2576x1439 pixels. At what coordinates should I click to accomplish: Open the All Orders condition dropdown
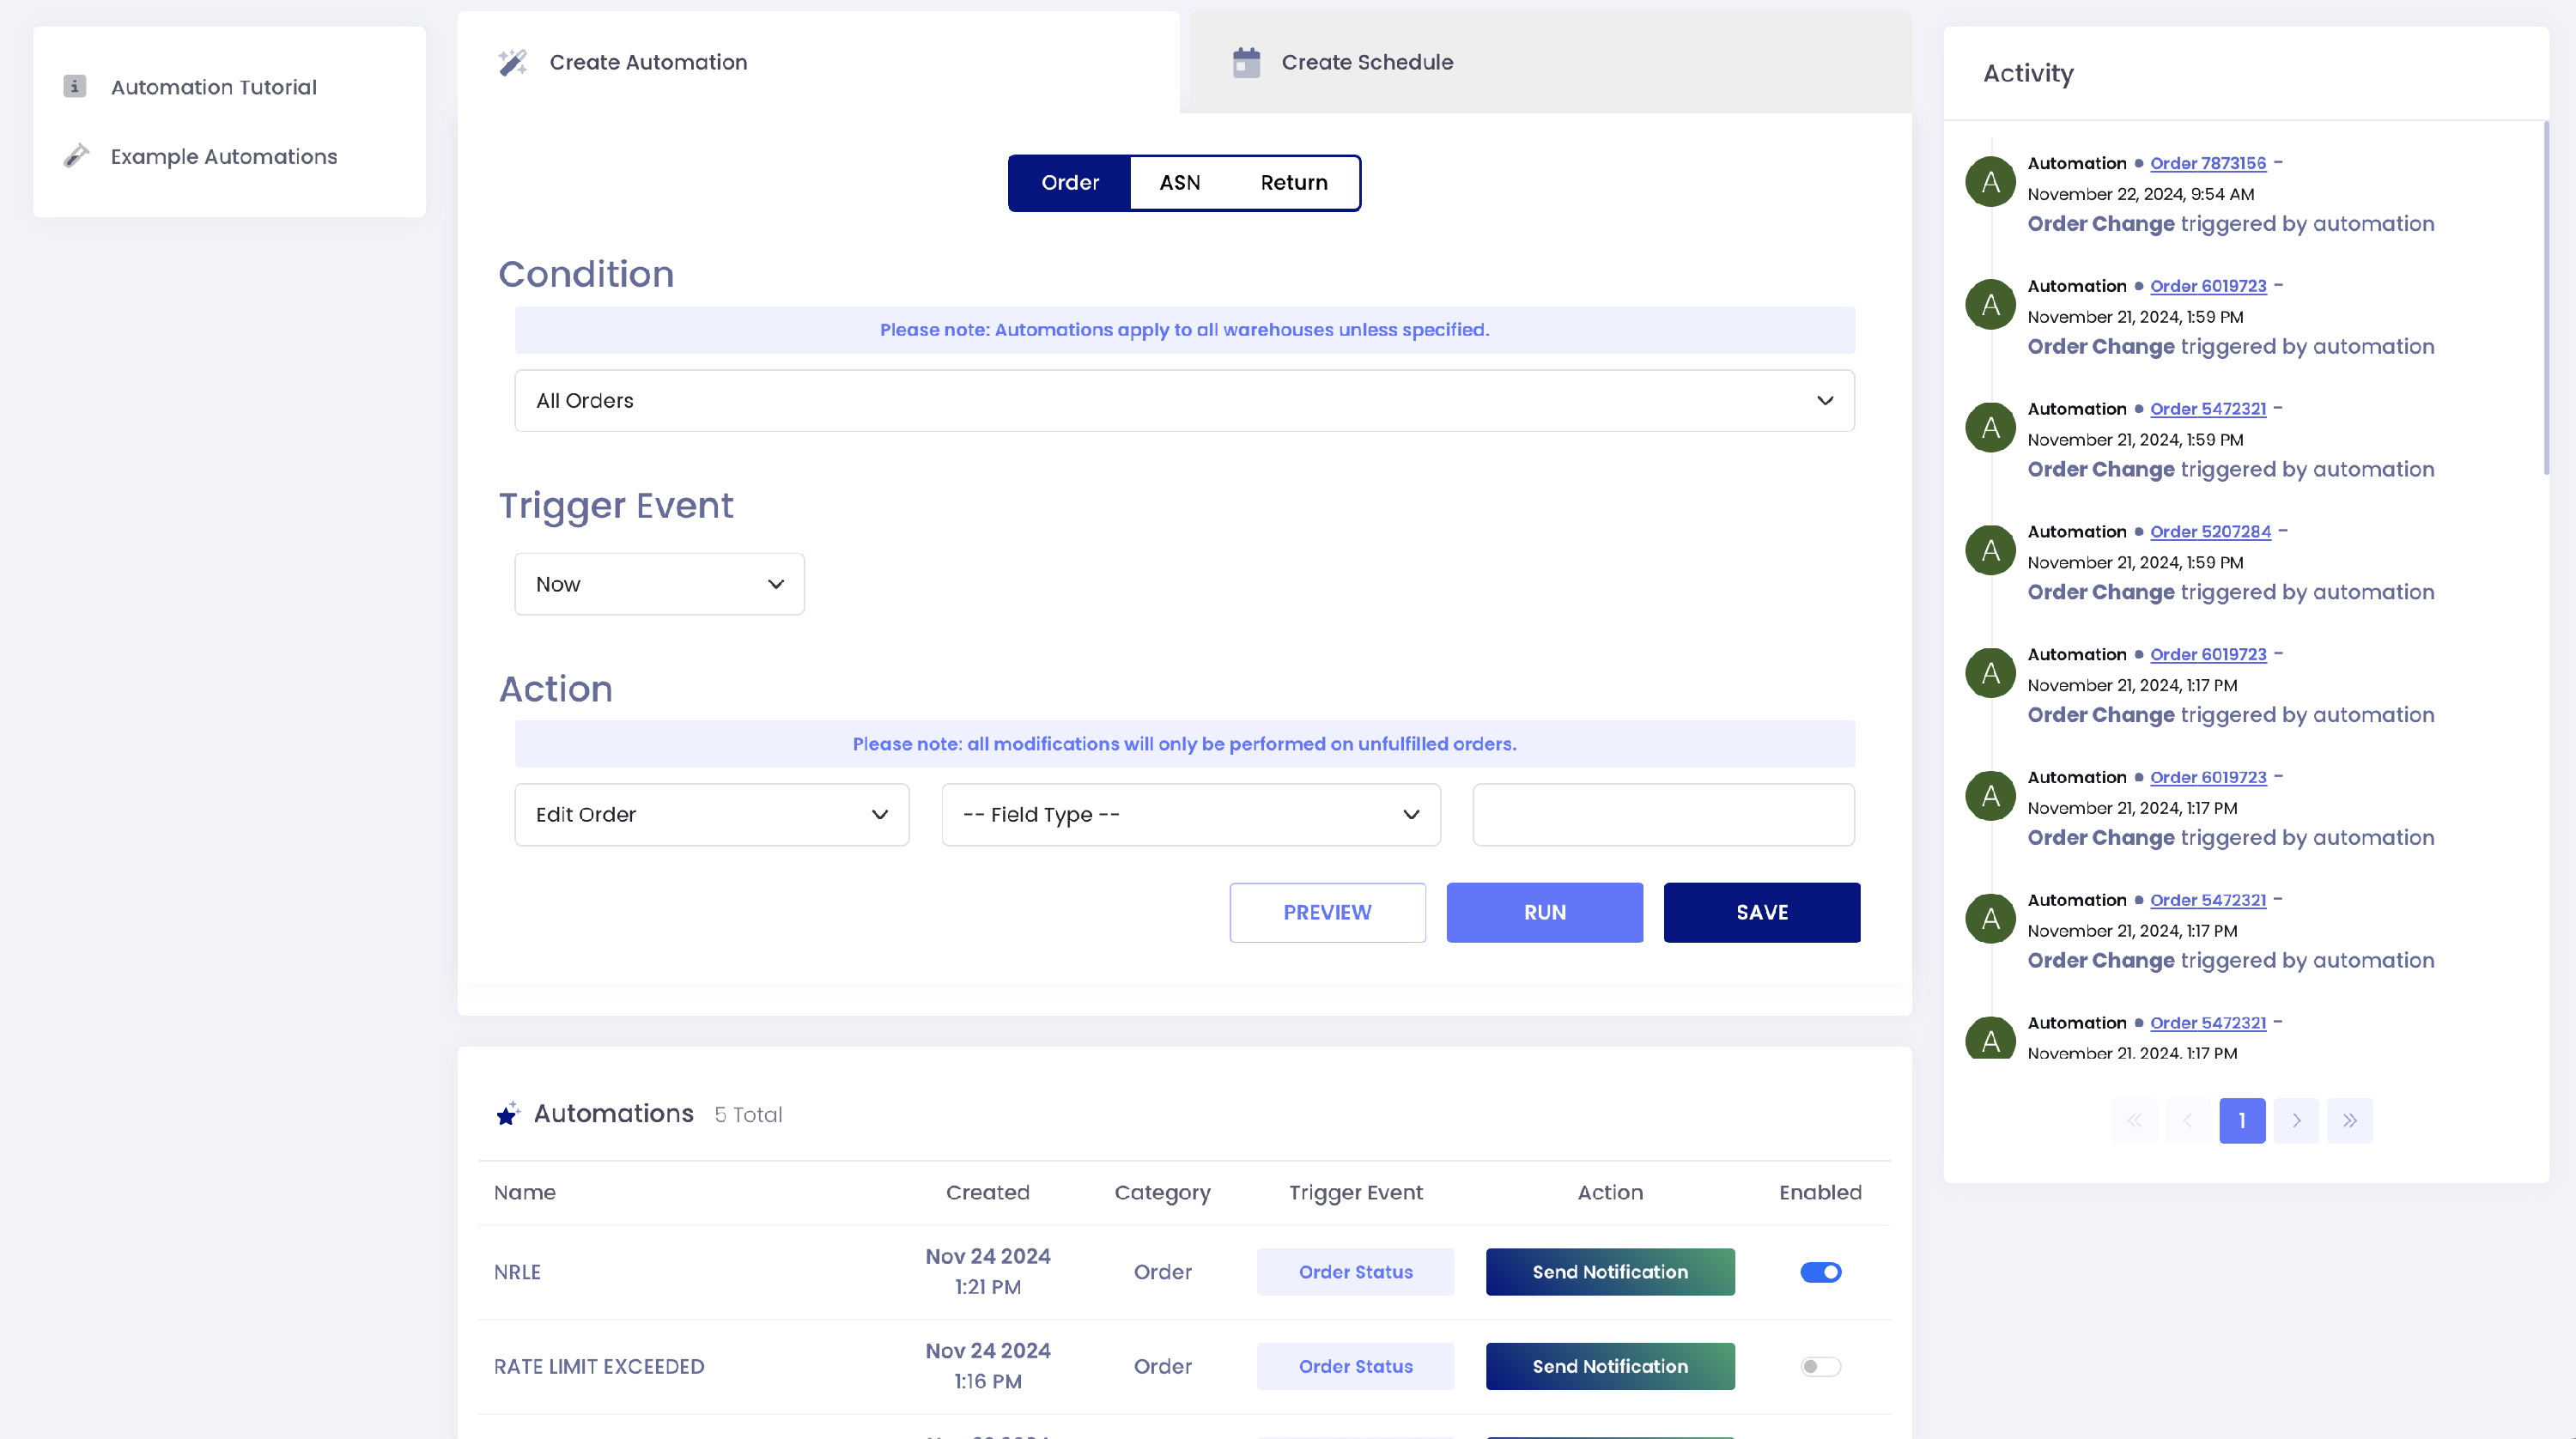[x=1184, y=401]
